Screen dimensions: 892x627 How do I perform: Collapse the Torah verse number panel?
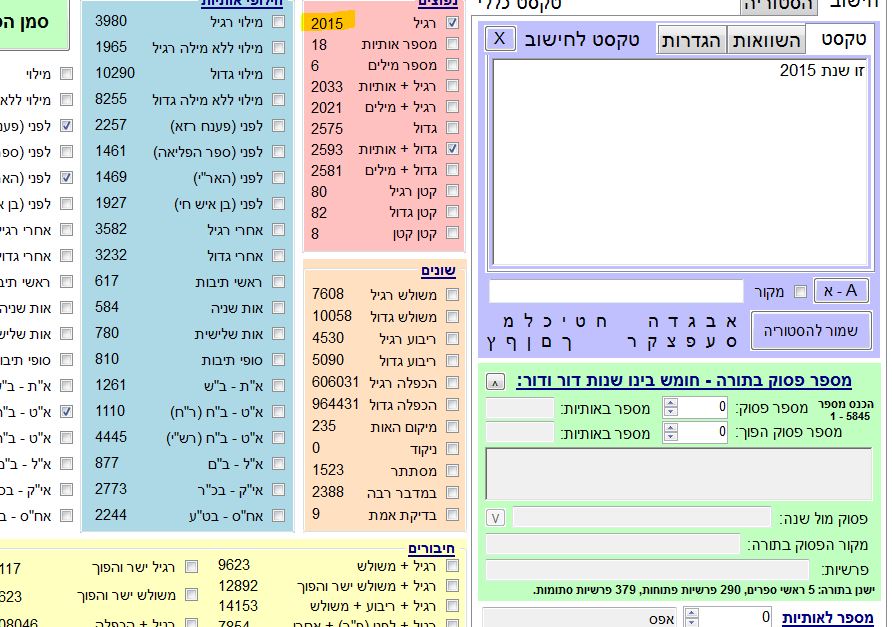click(x=495, y=381)
